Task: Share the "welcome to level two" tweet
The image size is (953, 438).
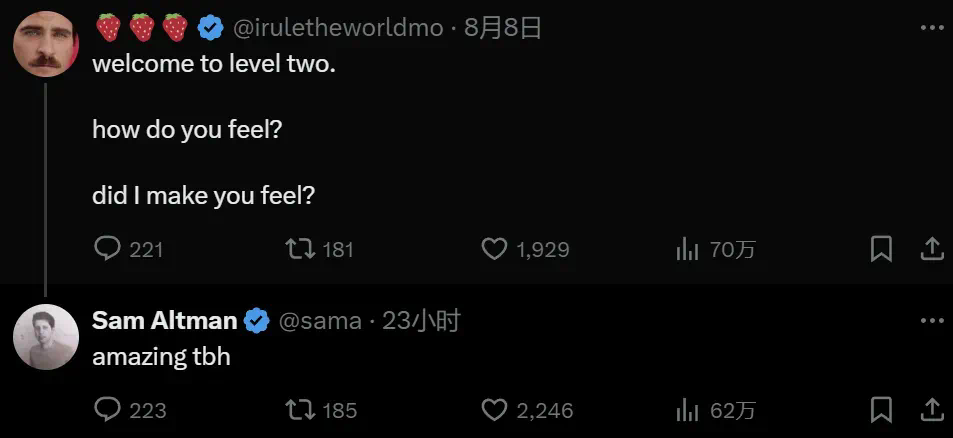Action: [930, 249]
